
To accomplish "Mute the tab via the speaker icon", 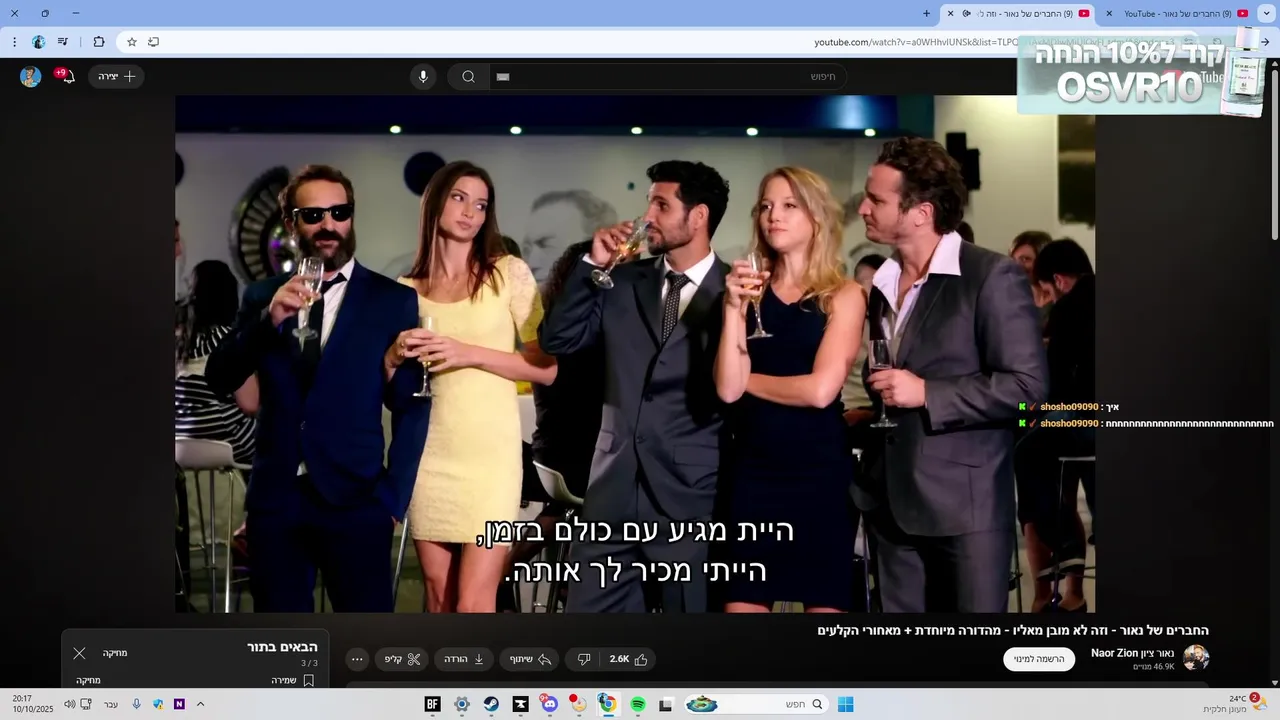I will tap(966, 13).
